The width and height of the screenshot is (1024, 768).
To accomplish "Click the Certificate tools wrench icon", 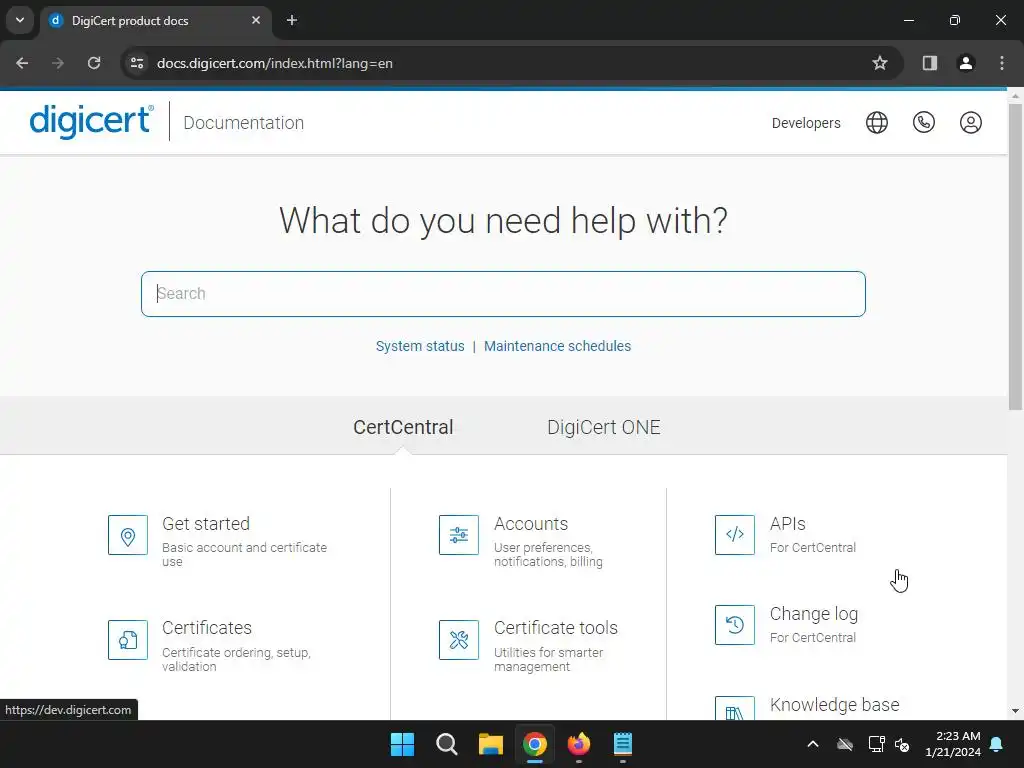I will (x=458, y=640).
